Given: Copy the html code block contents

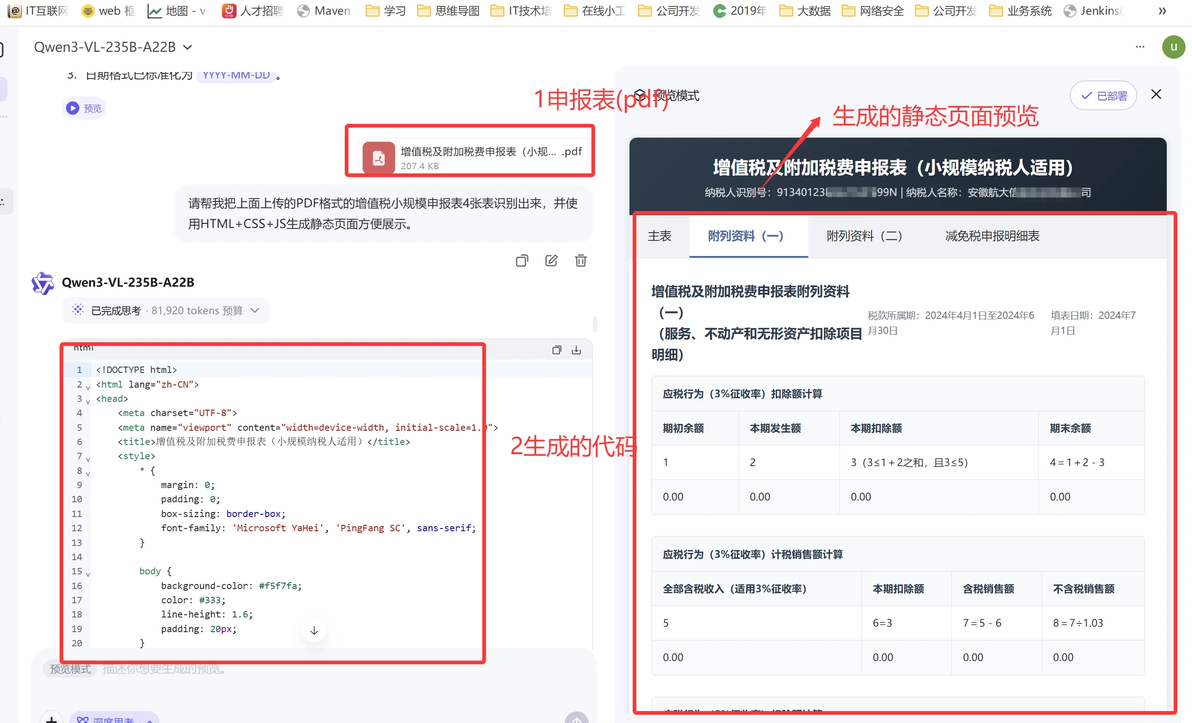Looking at the screenshot, I should click(x=556, y=350).
